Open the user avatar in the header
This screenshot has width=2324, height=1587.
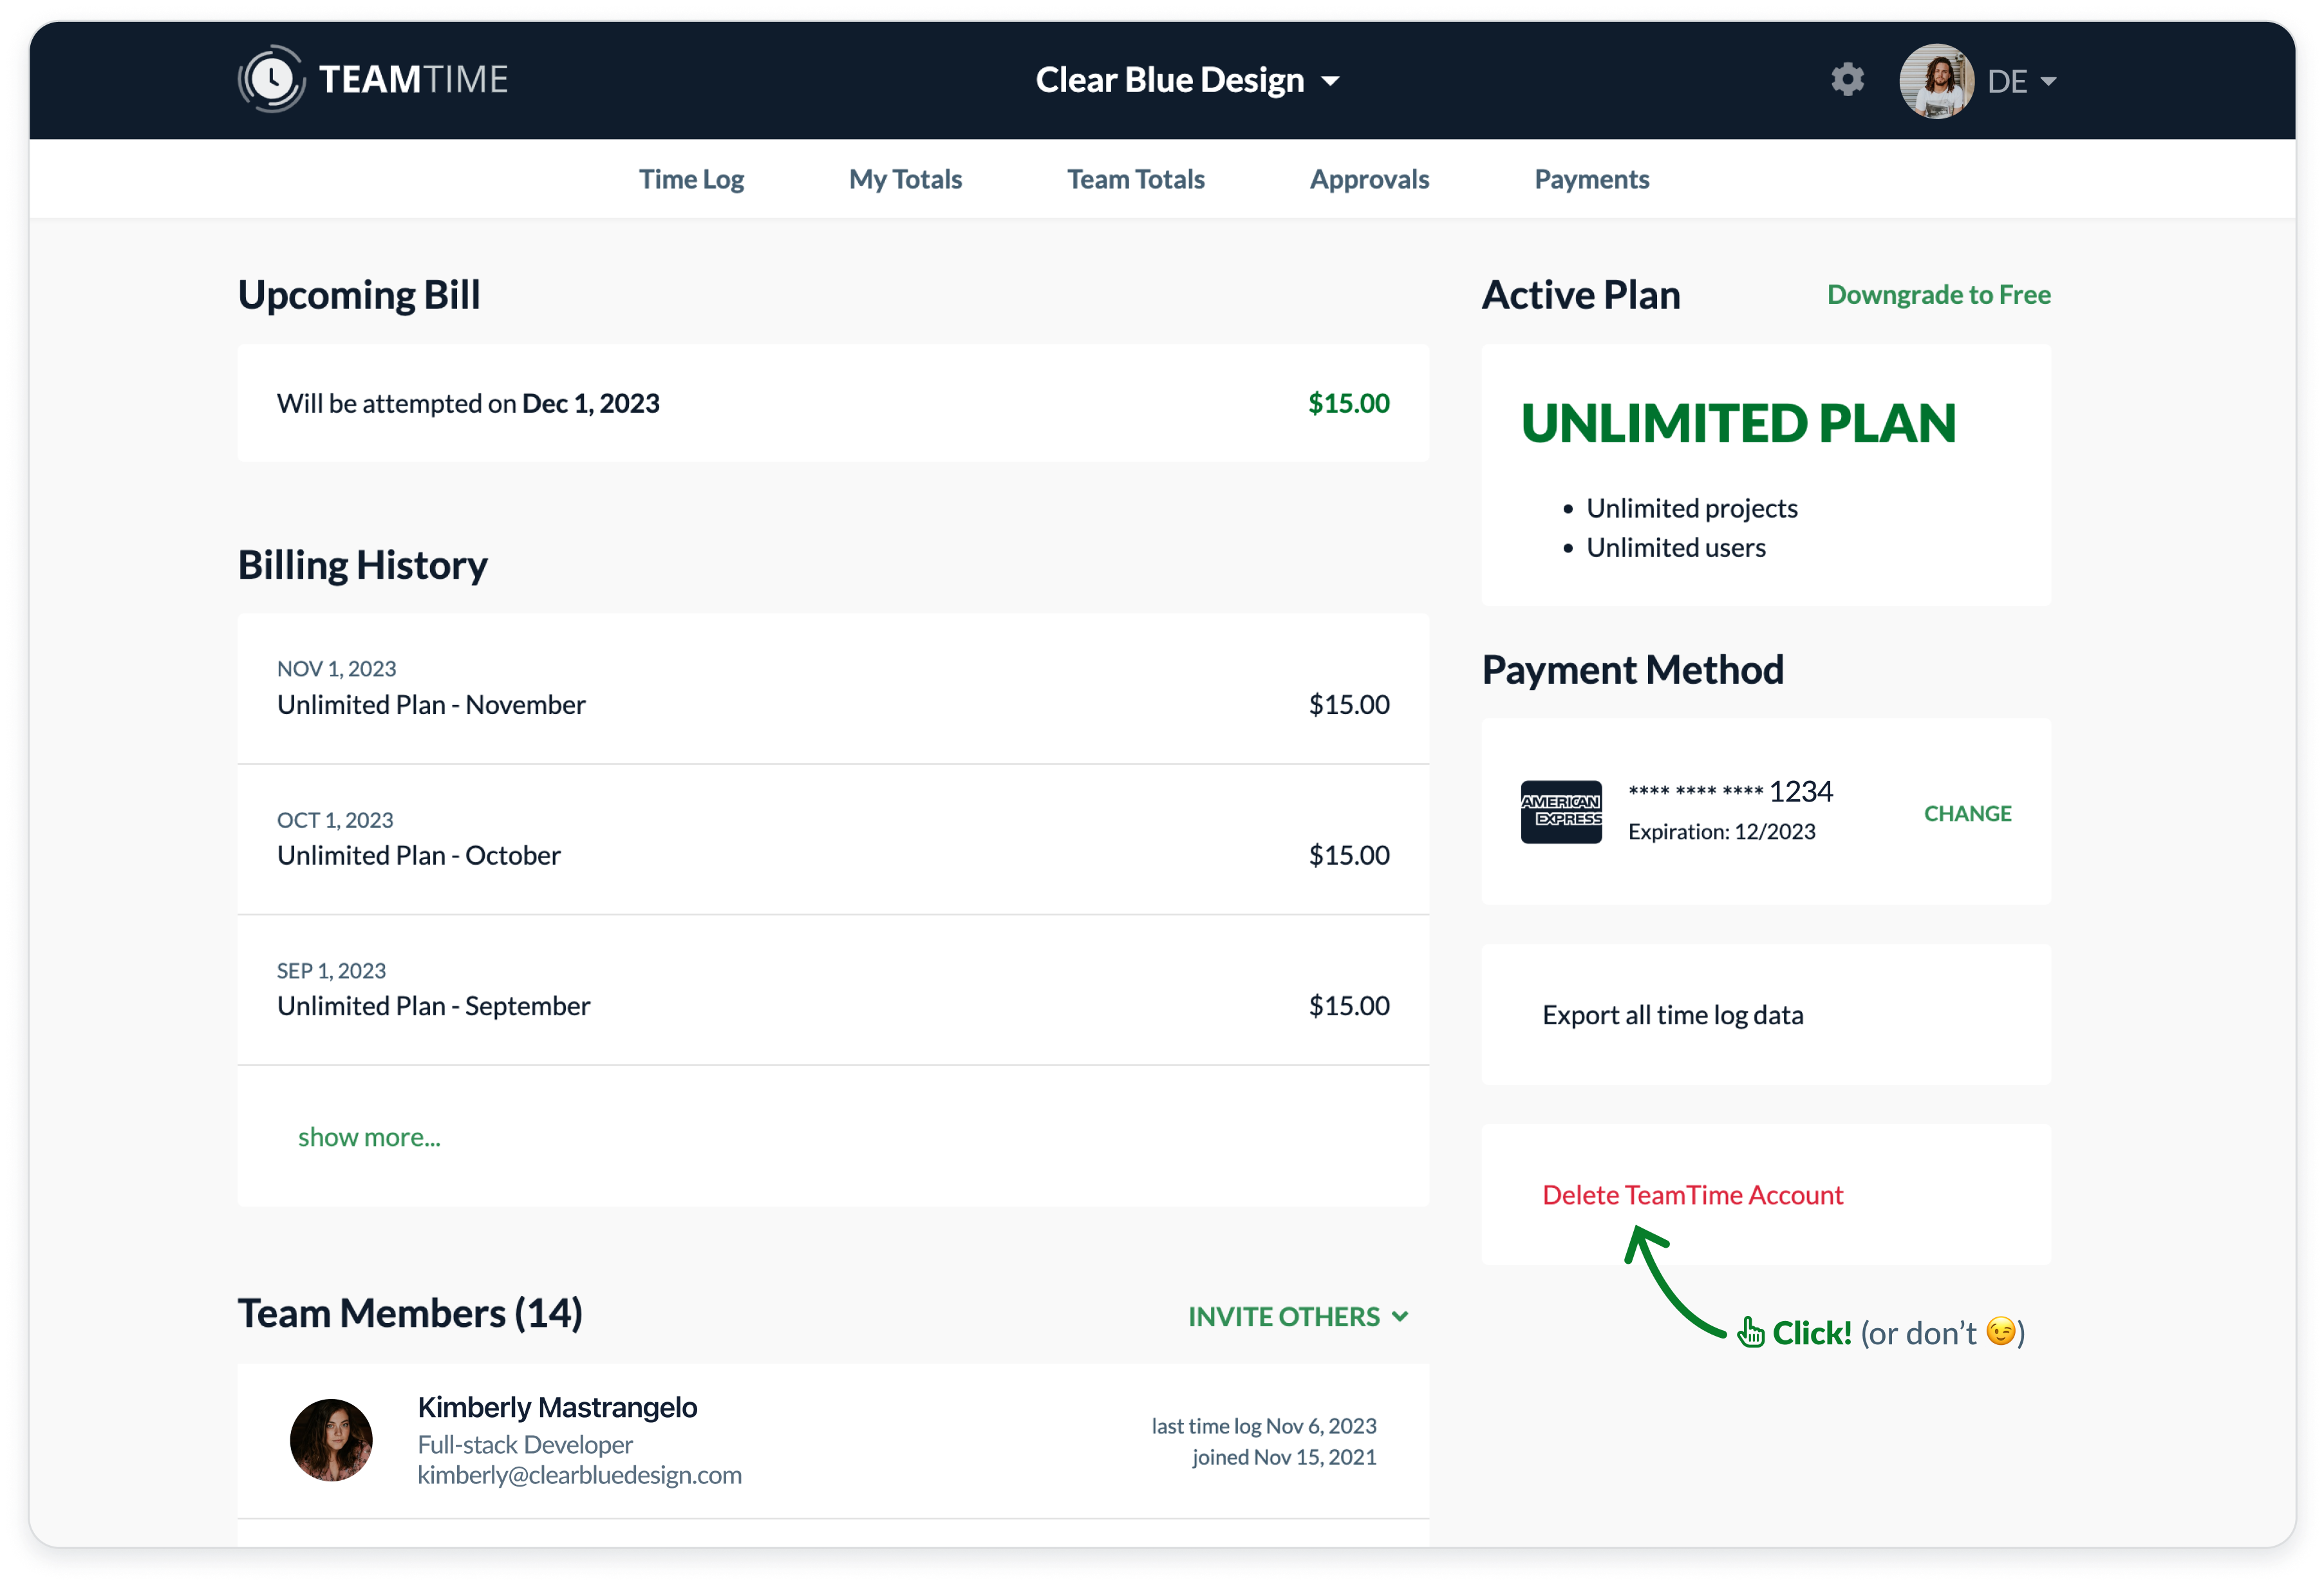coord(1936,80)
